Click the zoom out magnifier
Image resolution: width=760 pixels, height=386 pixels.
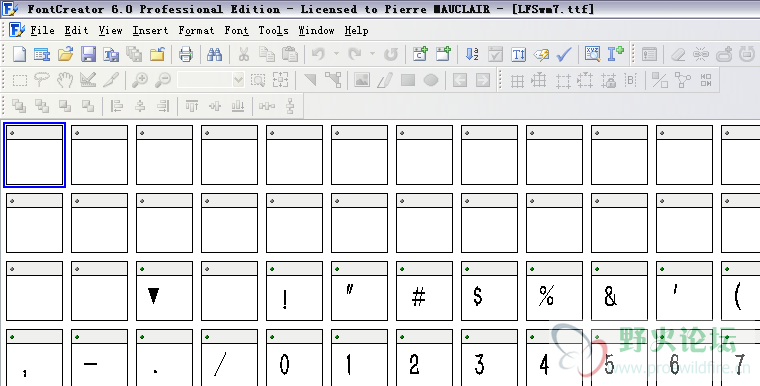pyautogui.click(x=163, y=80)
